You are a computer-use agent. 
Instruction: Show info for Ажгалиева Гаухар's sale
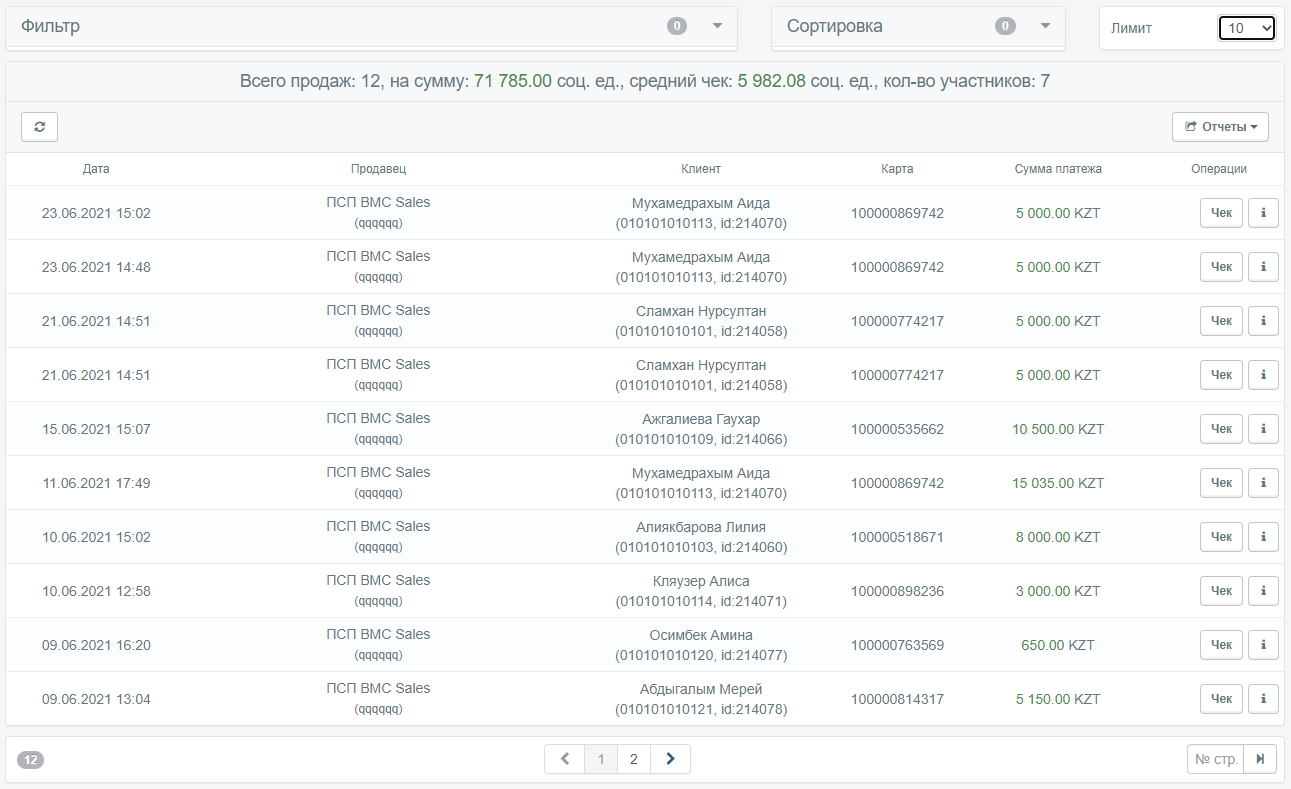[x=1264, y=429]
